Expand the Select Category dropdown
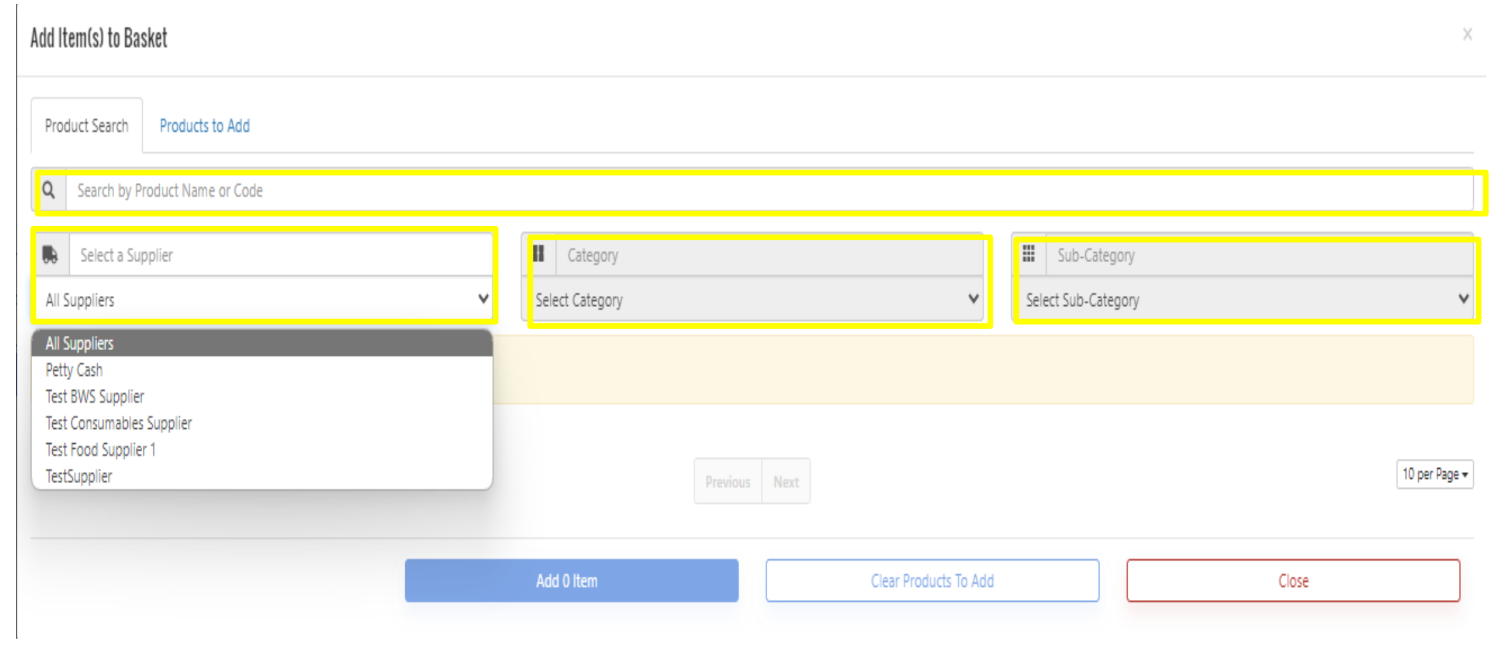Screen dimensions: 1500x647 [755, 300]
